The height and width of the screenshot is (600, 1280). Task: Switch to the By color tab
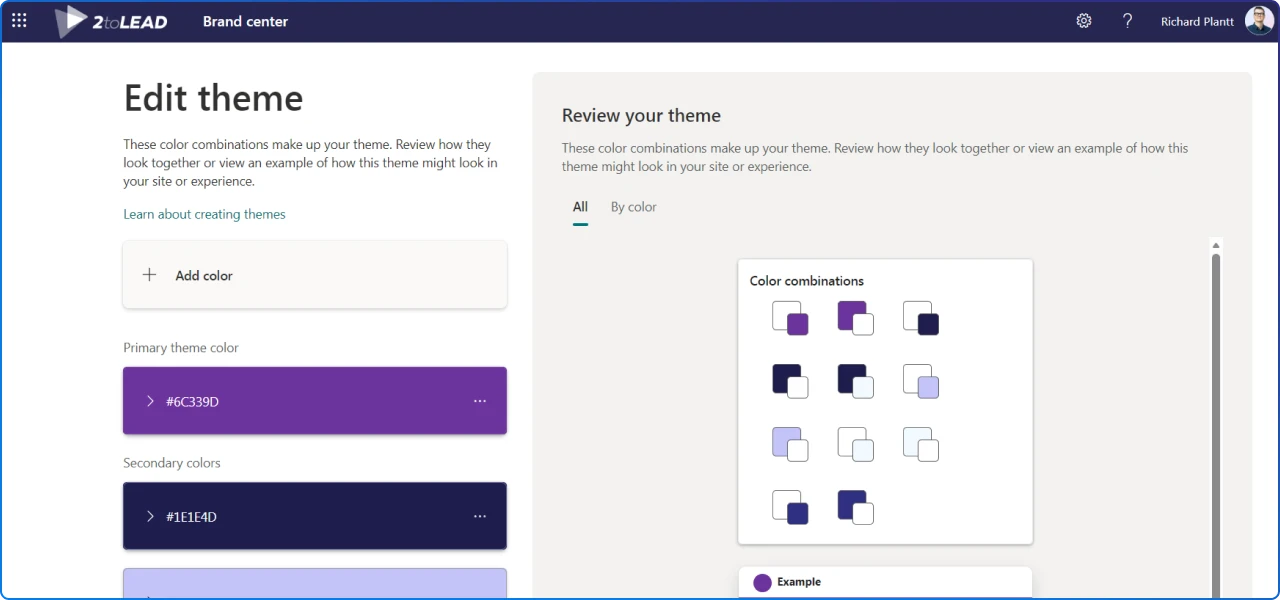pyautogui.click(x=633, y=207)
